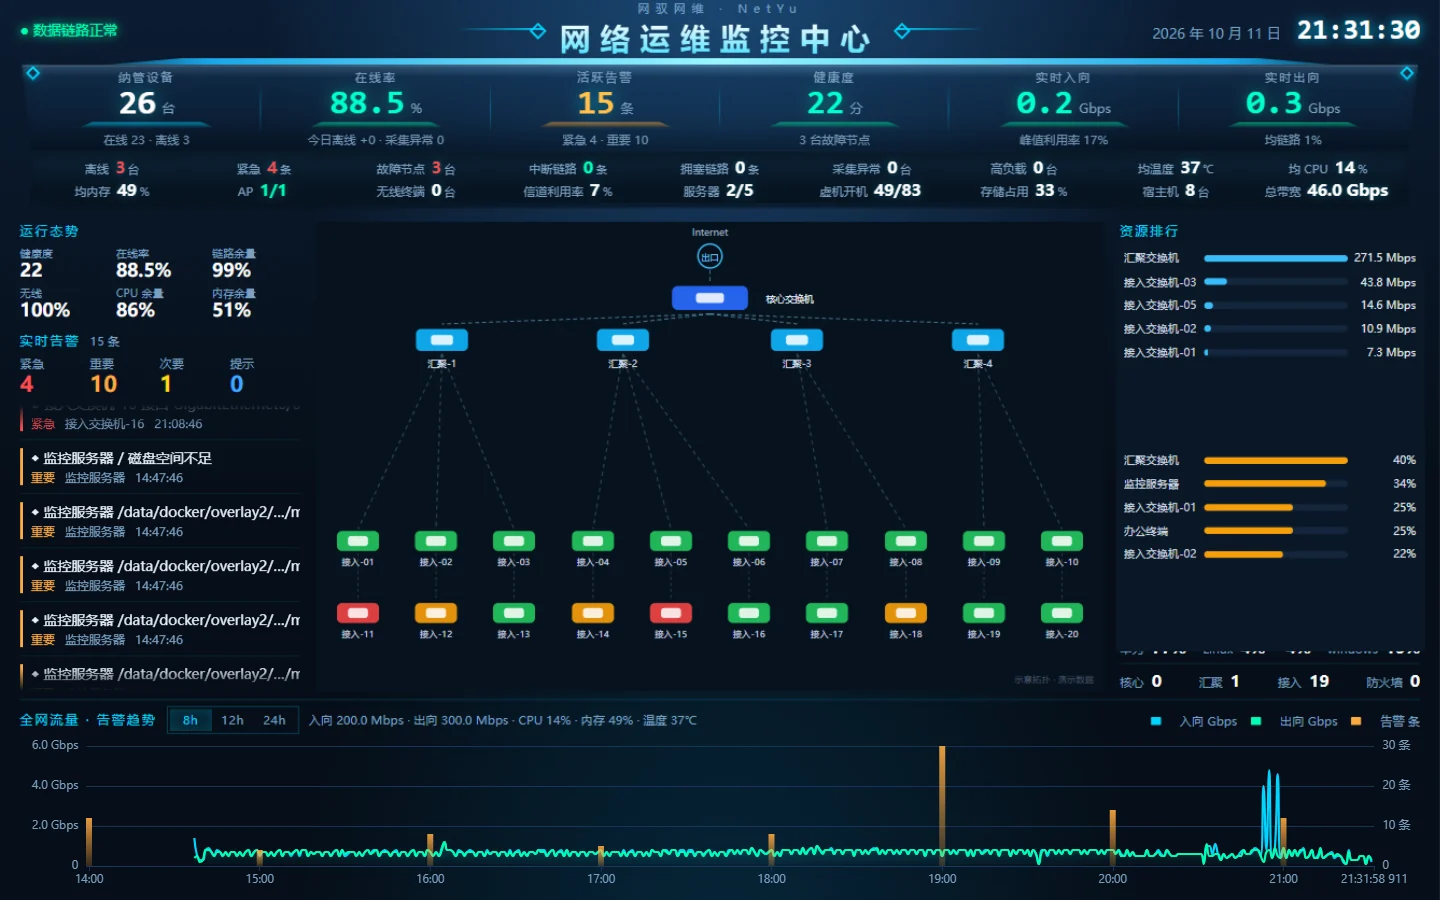The width and height of the screenshot is (1440, 900).
Task: Select the 汇聚-3 switch node
Action: pyautogui.click(x=797, y=340)
